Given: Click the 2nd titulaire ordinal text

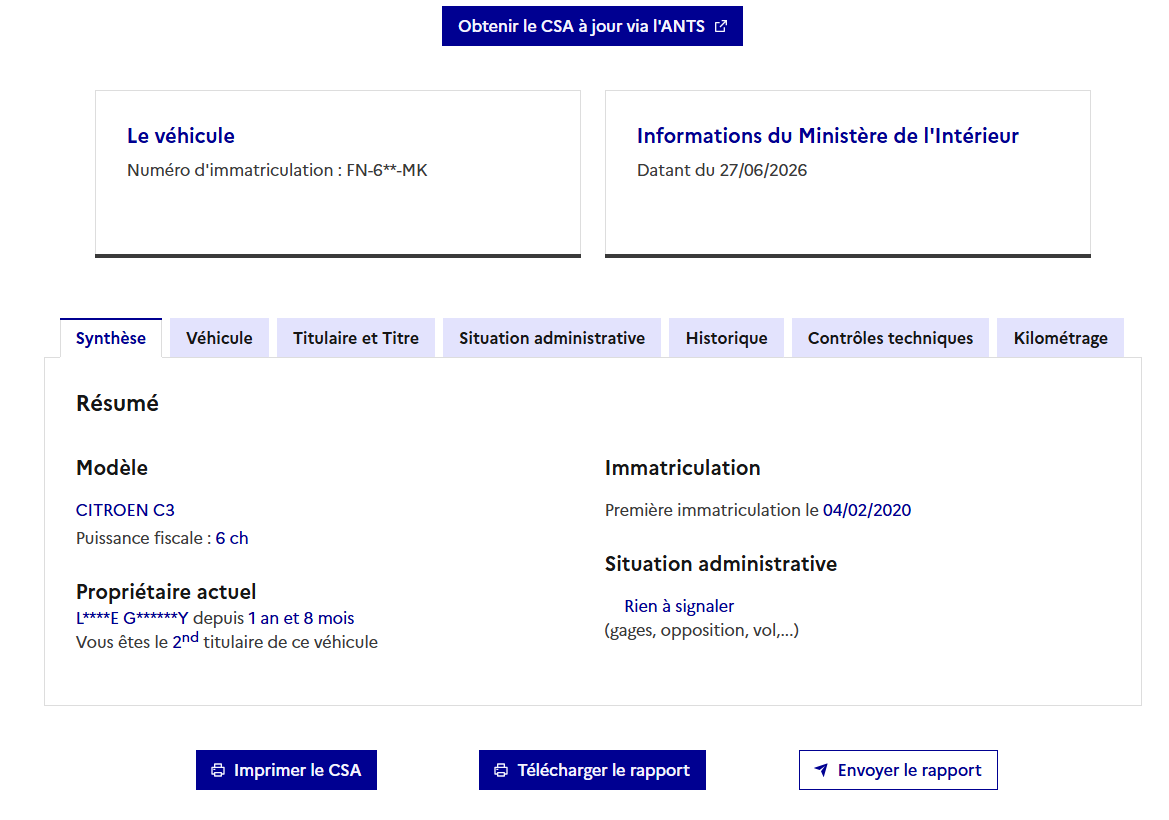Looking at the screenshot, I should (186, 640).
